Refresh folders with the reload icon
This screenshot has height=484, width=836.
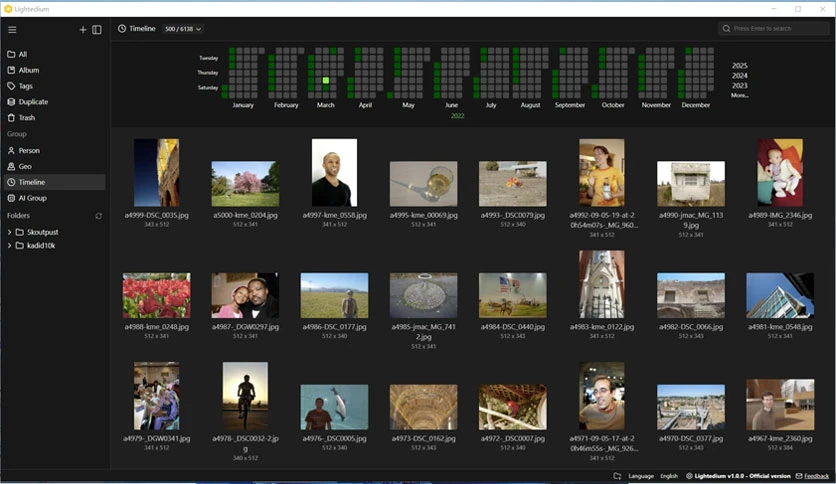pos(99,216)
